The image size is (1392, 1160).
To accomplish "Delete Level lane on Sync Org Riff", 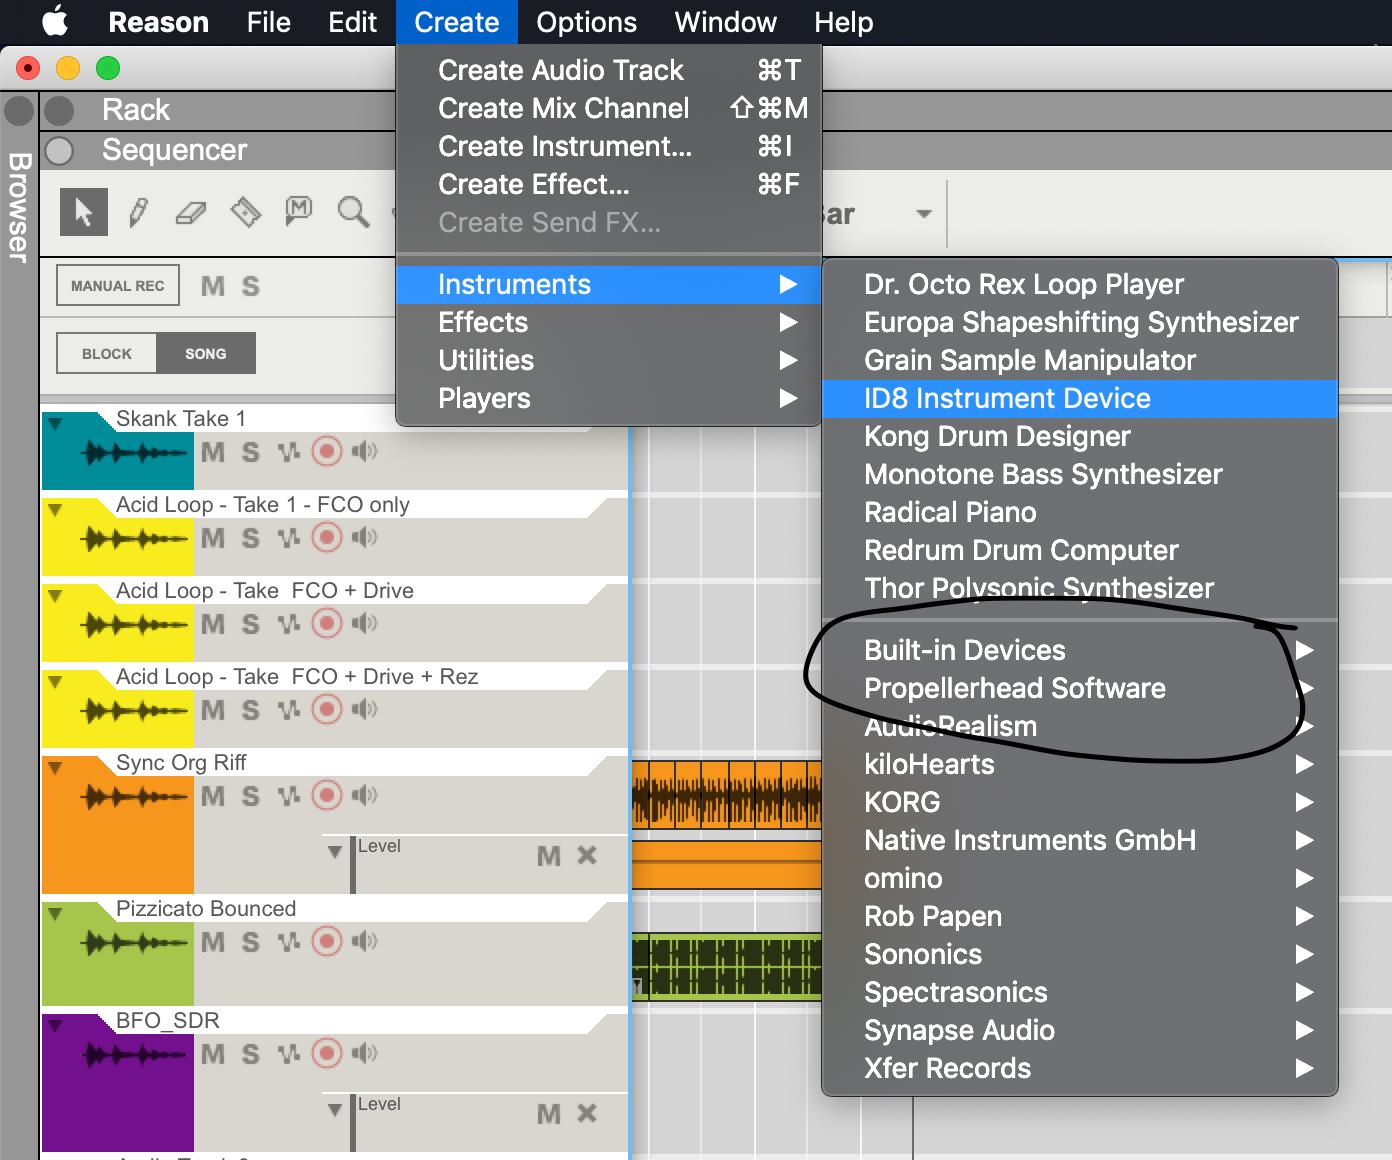I will click(587, 855).
